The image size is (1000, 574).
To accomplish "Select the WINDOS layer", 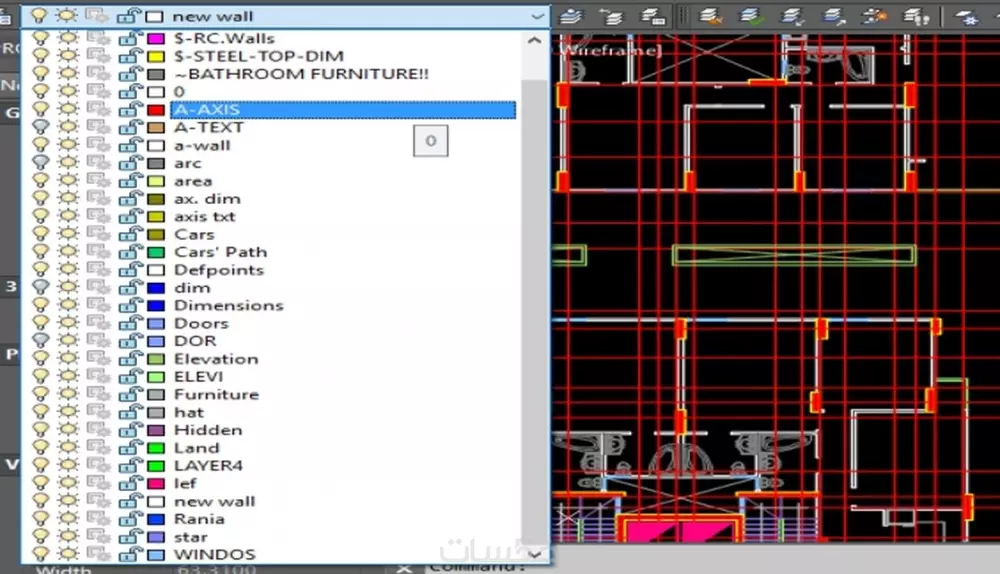I will (x=215, y=554).
